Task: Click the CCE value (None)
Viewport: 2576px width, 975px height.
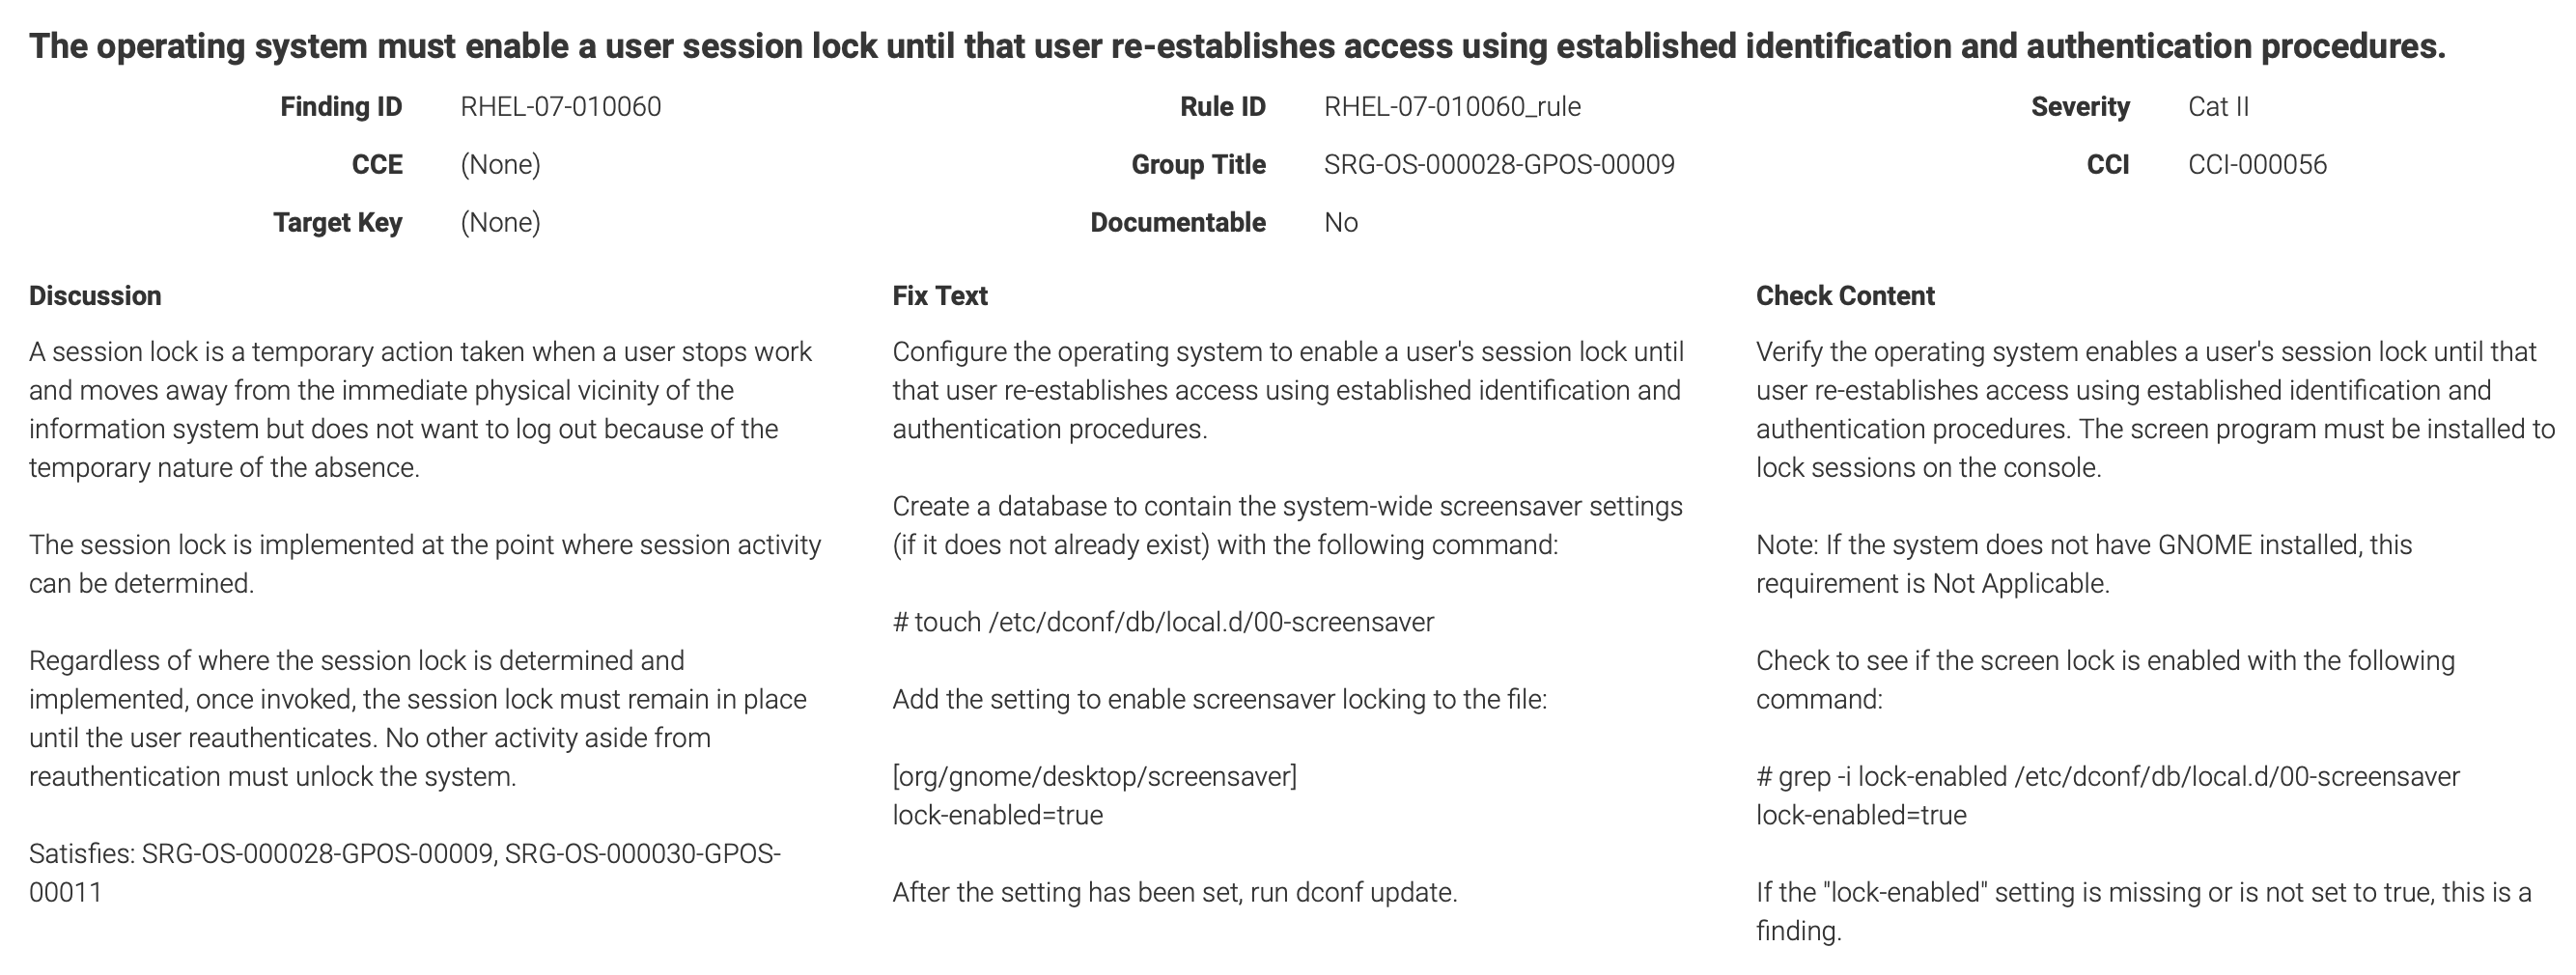Action: coord(500,165)
